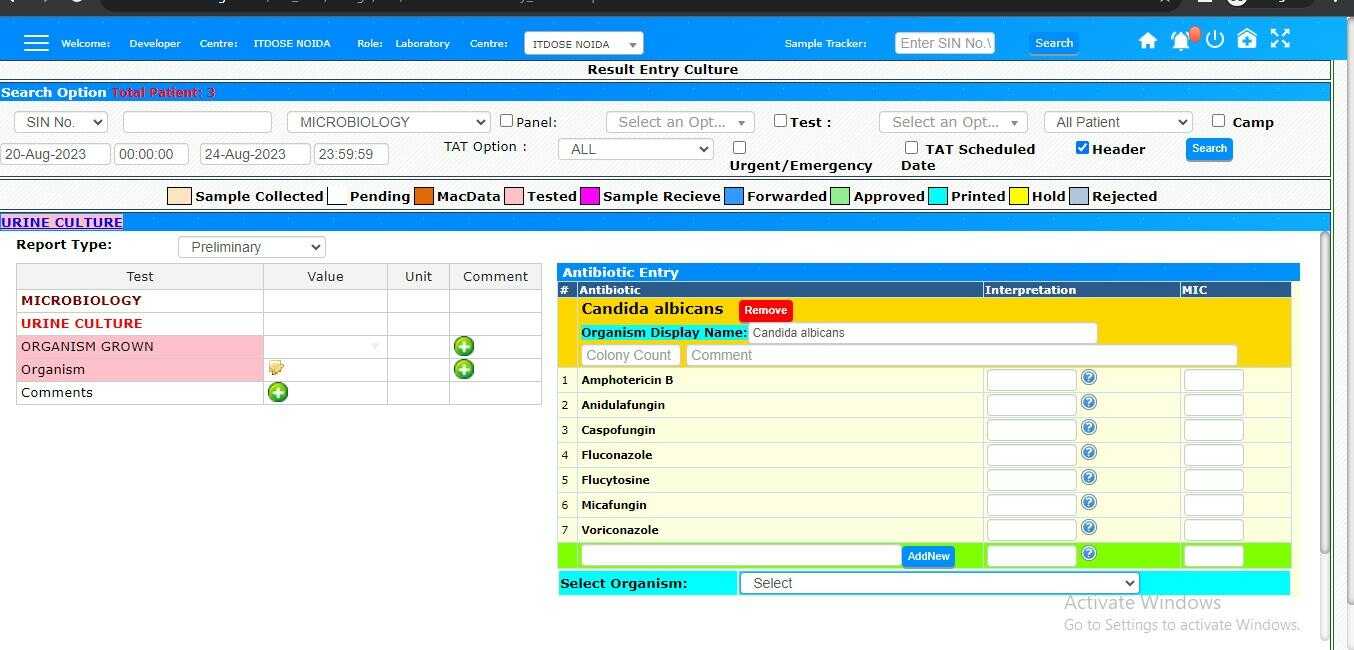
Task: Check the Urgent/Emergency checkbox
Action: [x=739, y=146]
